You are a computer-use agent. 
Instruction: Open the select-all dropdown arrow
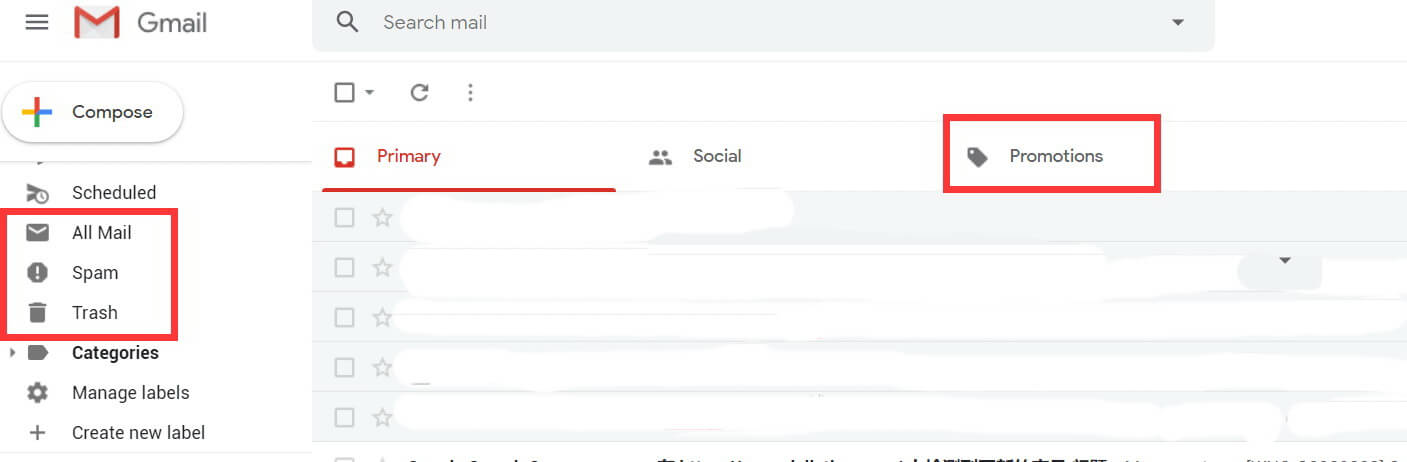click(370, 92)
